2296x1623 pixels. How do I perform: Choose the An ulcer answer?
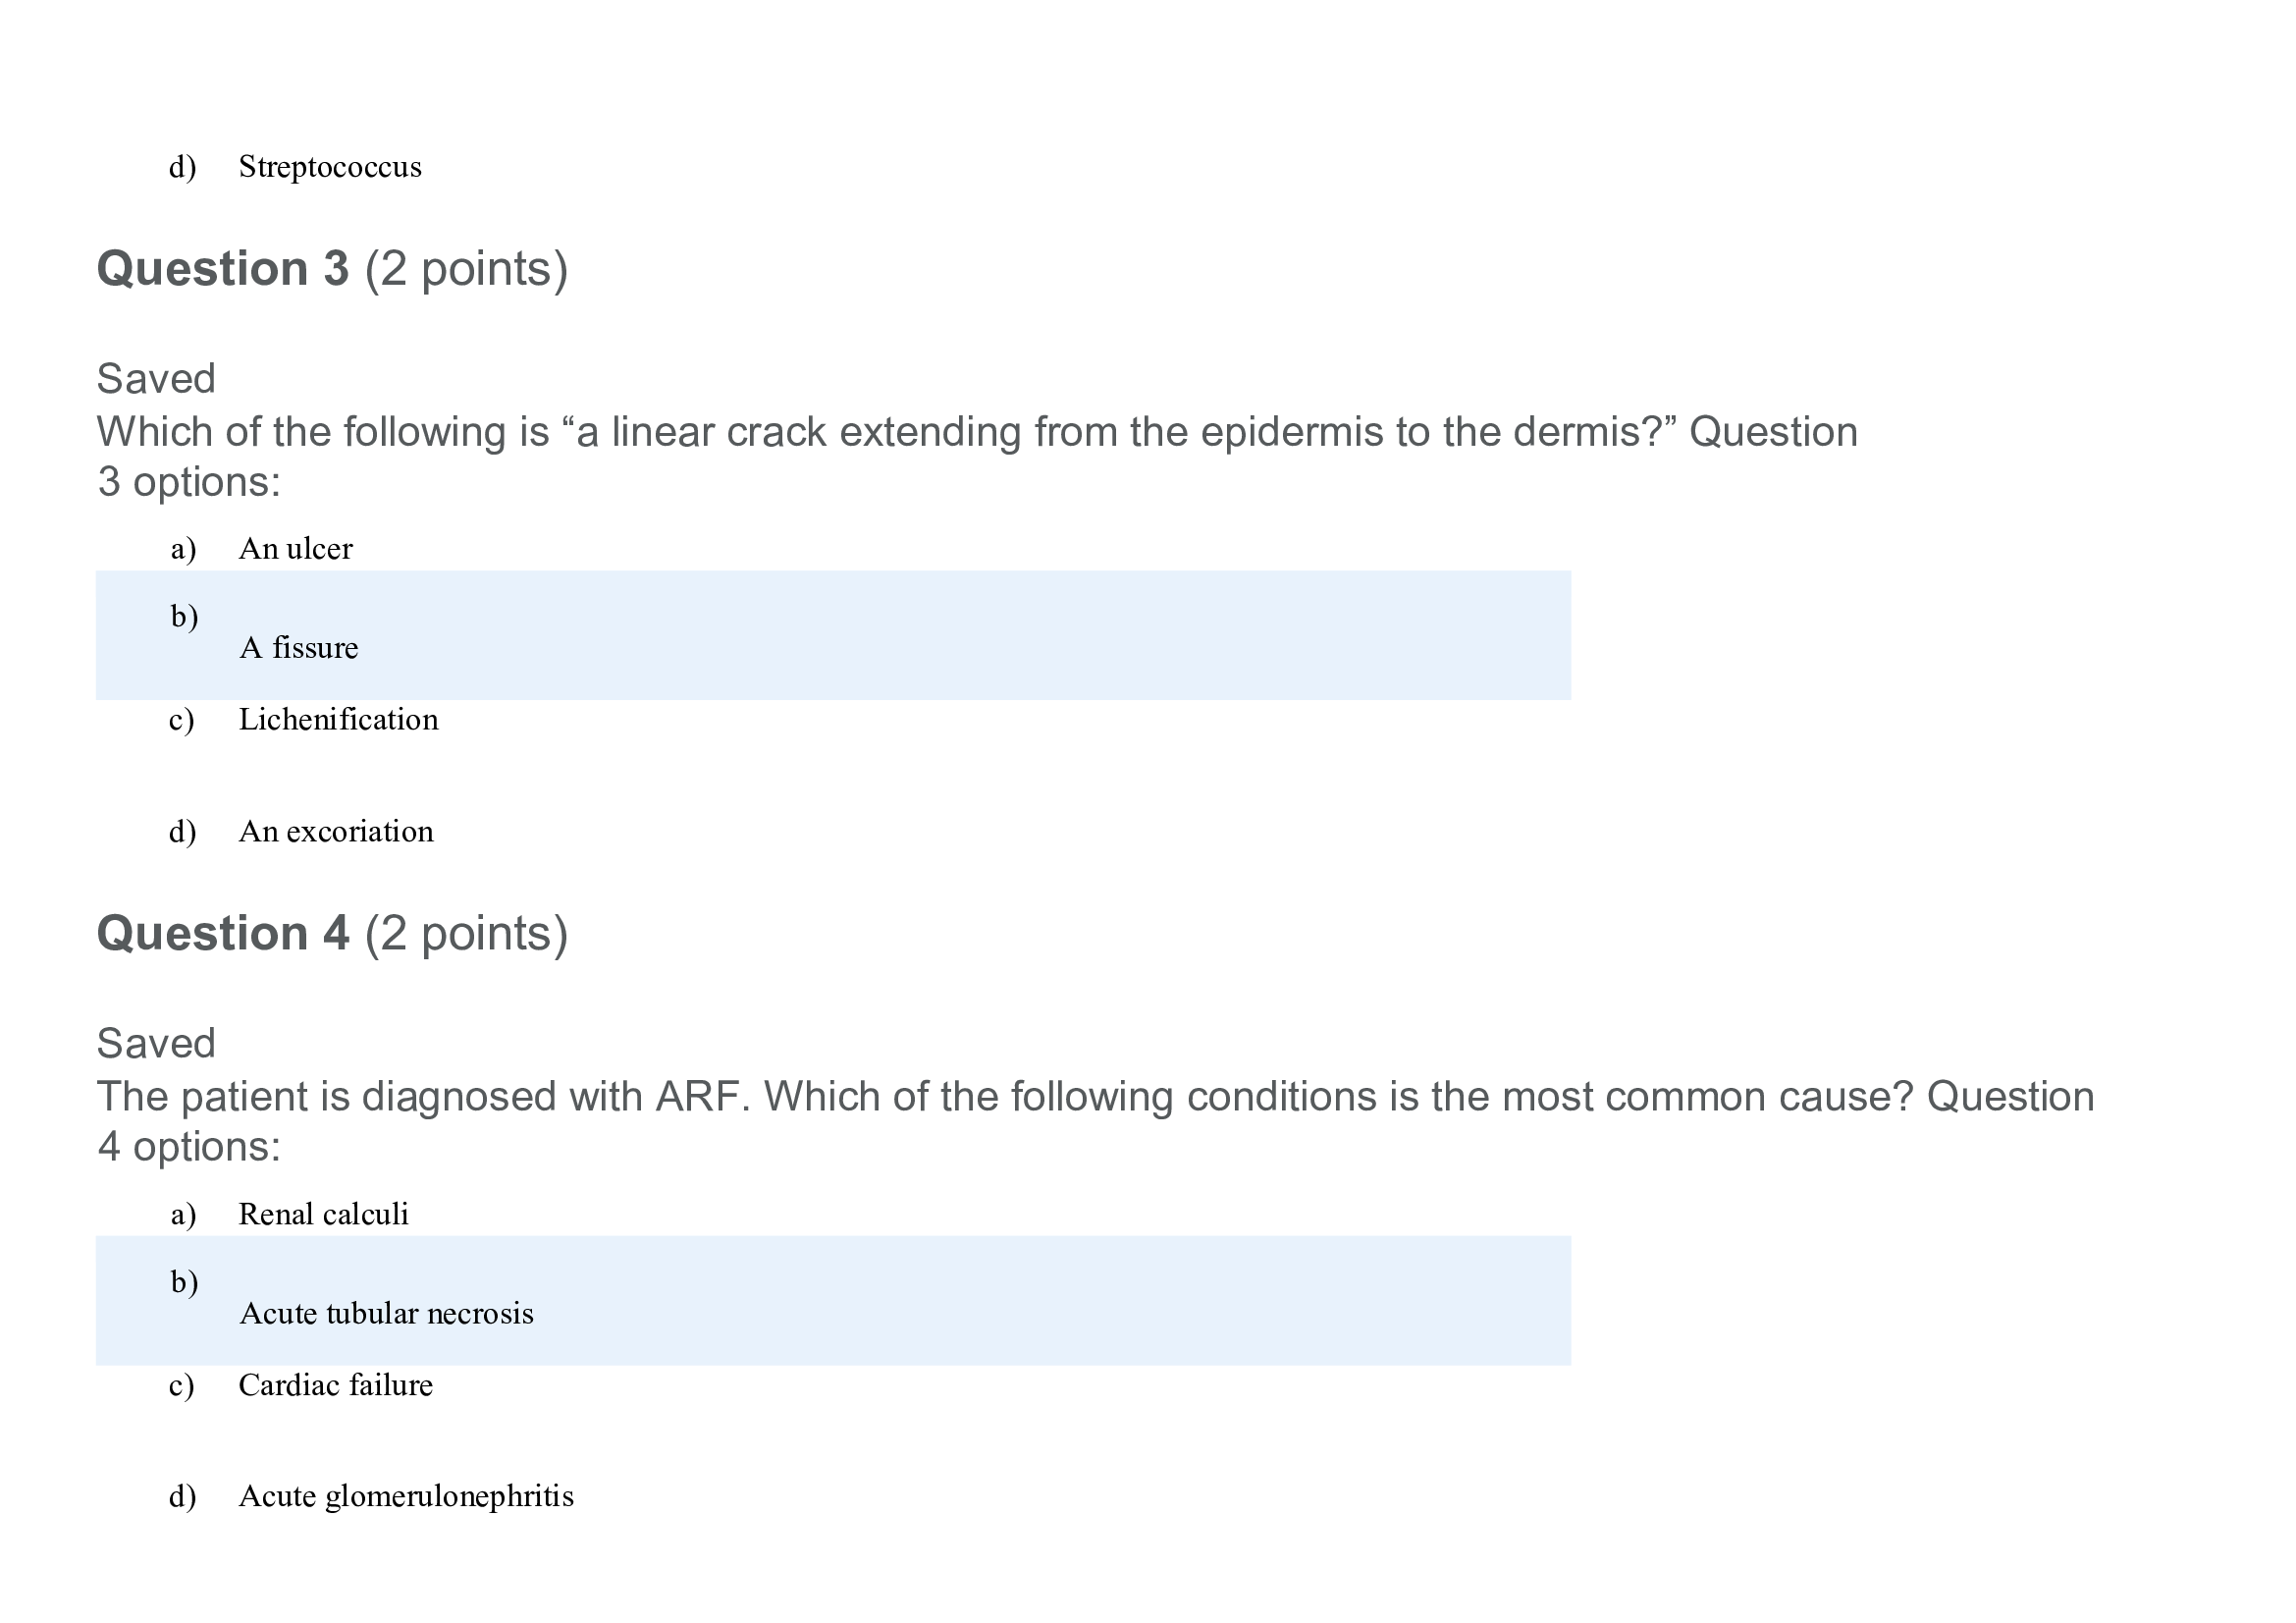pyautogui.click(x=295, y=549)
